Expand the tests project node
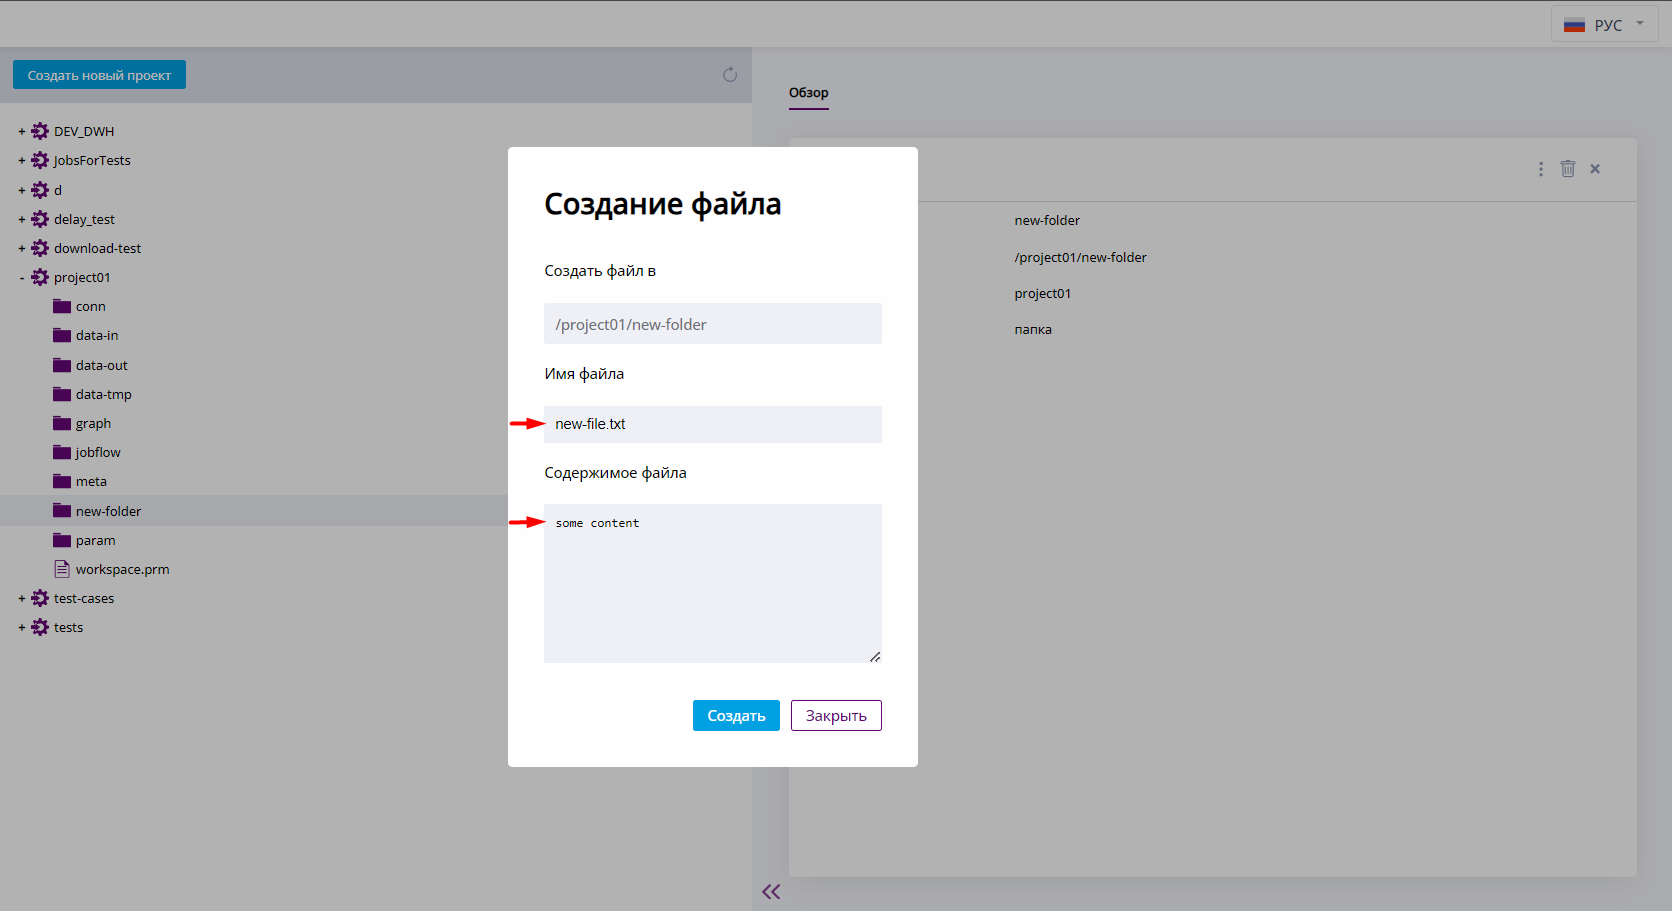Screen dimensions: 1672x911 tap(22, 627)
